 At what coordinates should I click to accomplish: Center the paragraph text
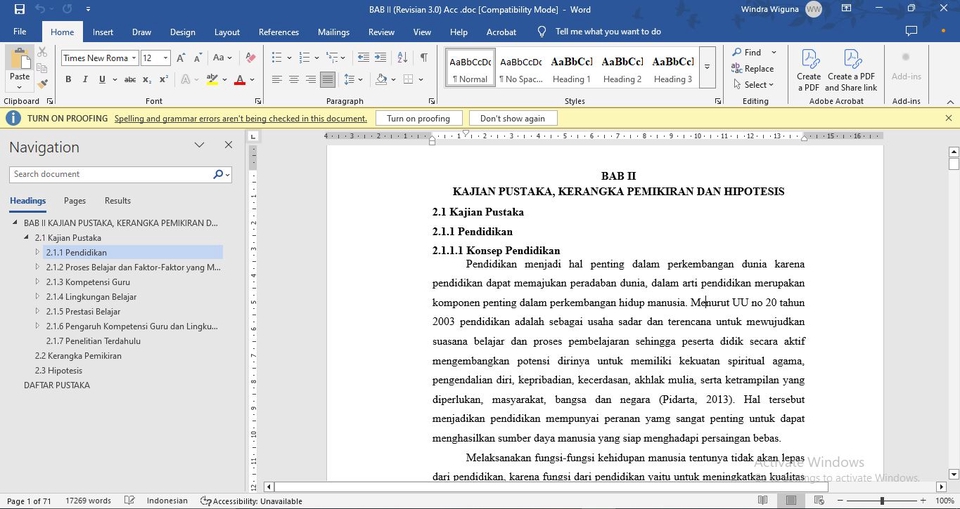point(294,80)
